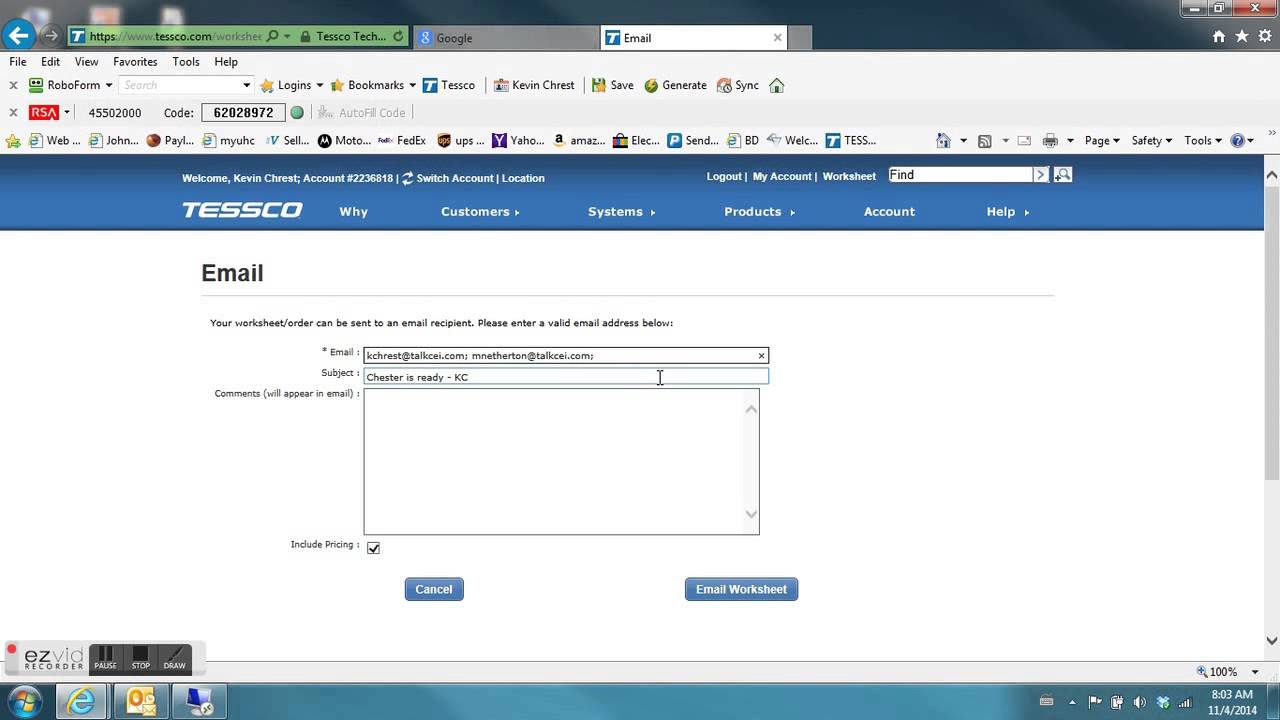Click the RSS feeds icon
This screenshot has height=720, width=1280.
point(984,141)
